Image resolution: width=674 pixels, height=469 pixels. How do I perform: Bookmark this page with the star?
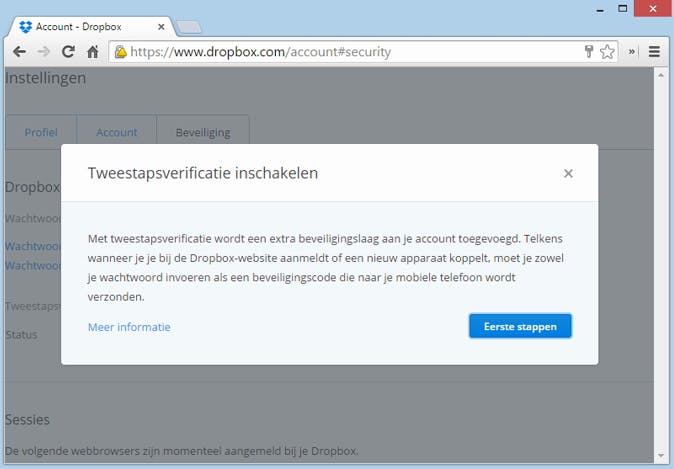tap(607, 52)
